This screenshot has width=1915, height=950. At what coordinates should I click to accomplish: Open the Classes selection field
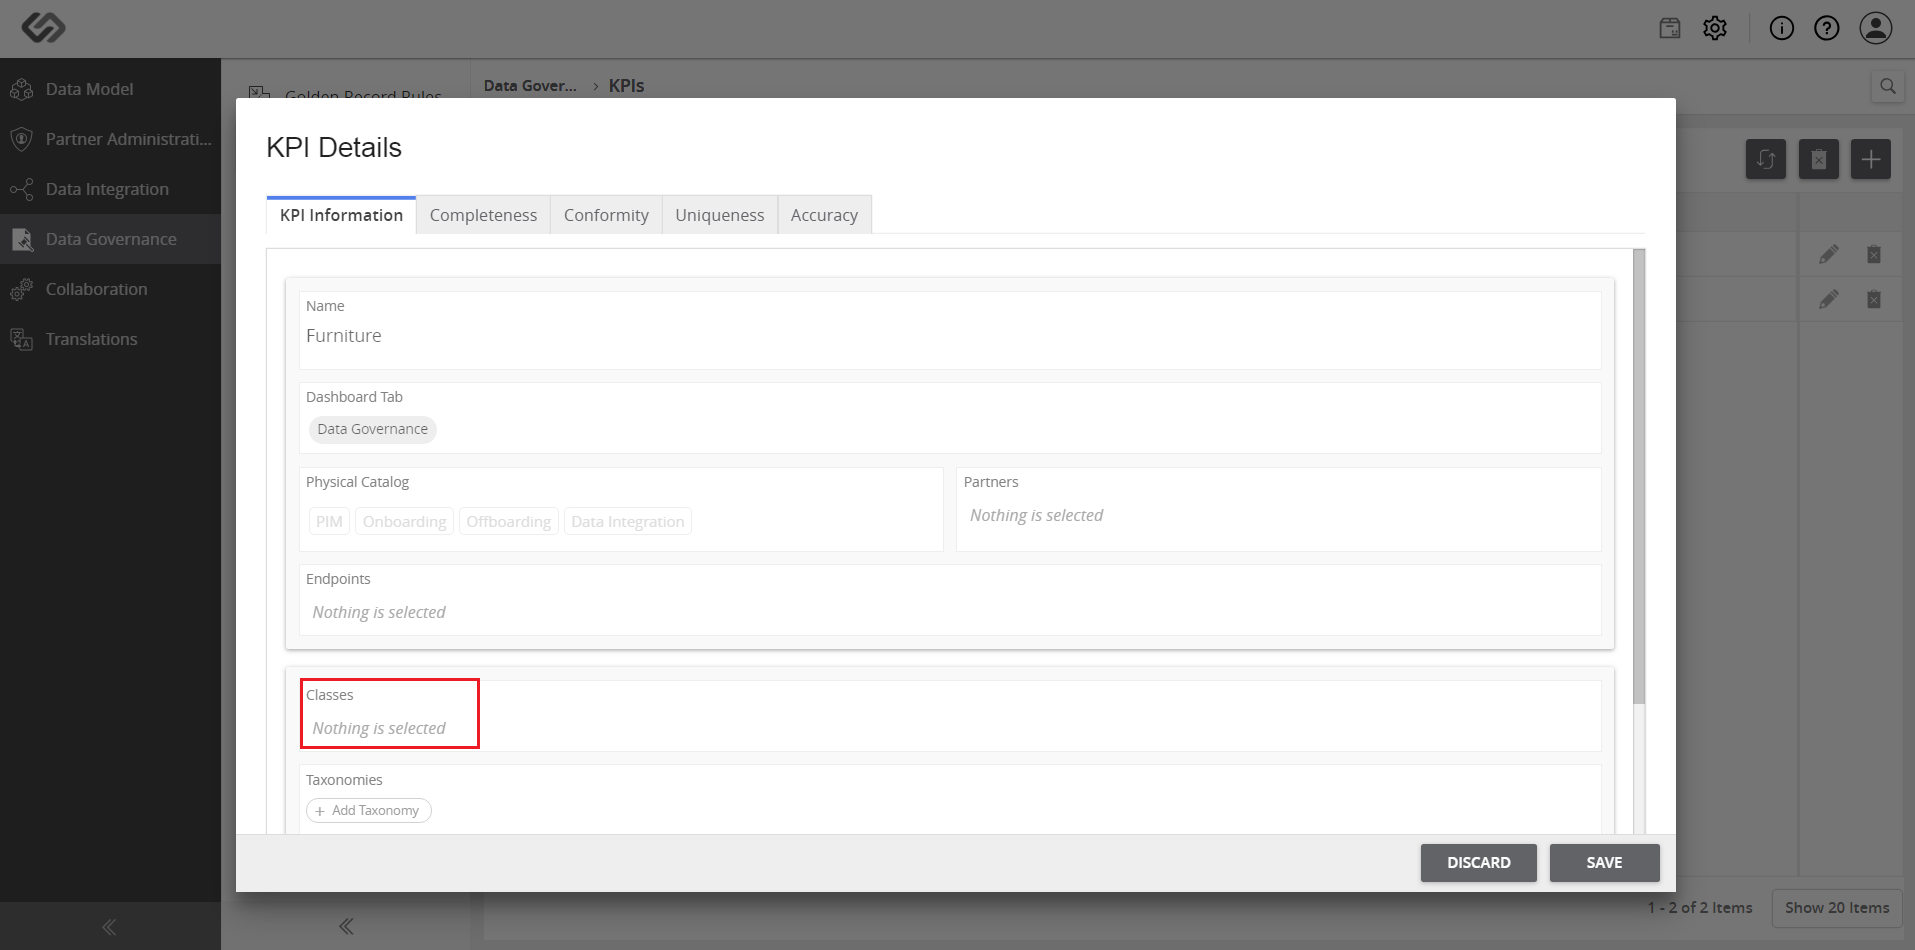(950, 716)
